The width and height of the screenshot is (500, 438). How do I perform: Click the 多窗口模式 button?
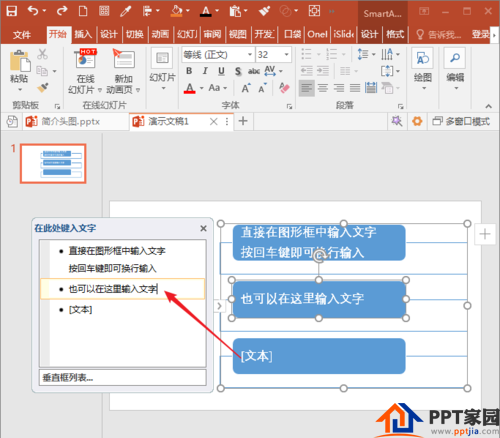[461, 121]
